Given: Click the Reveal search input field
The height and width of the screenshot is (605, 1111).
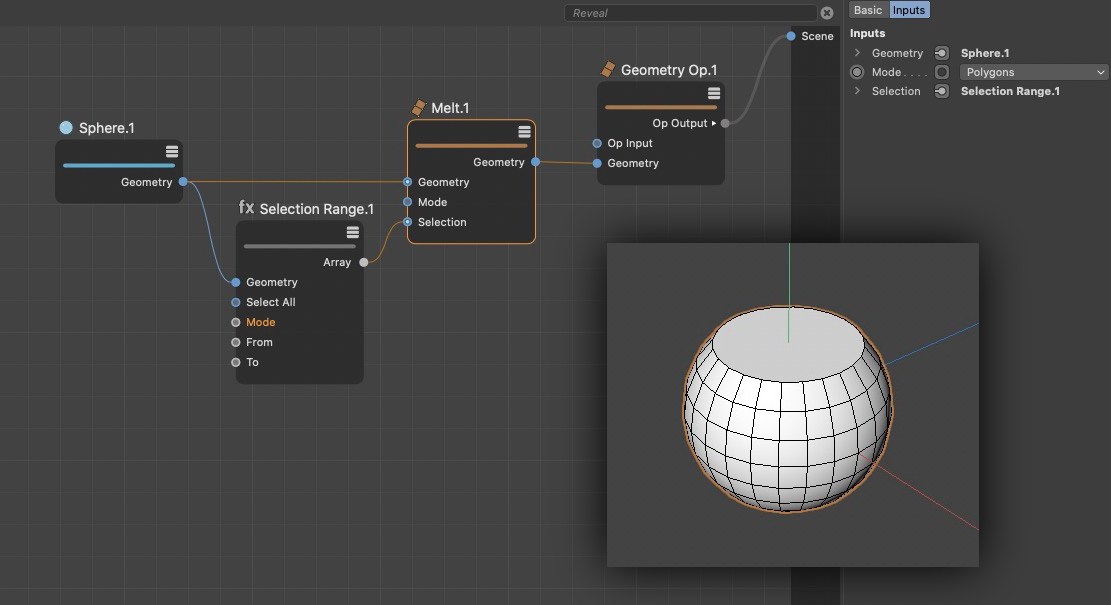Looking at the screenshot, I should 691,13.
